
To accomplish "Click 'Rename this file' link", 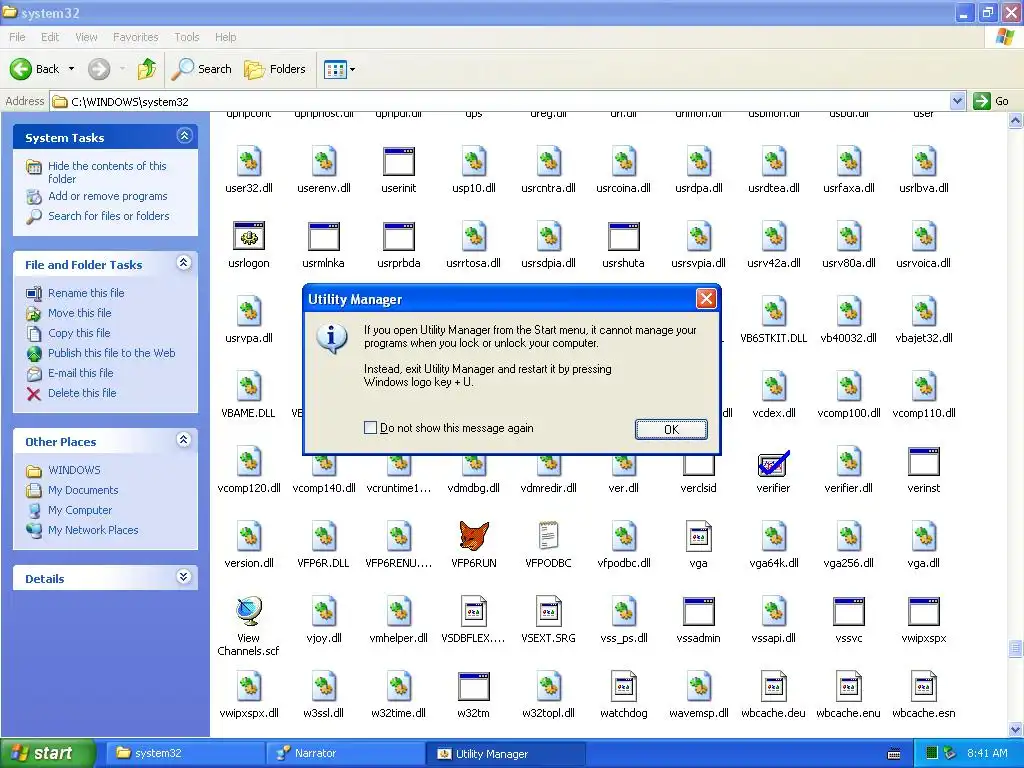I will 86,293.
